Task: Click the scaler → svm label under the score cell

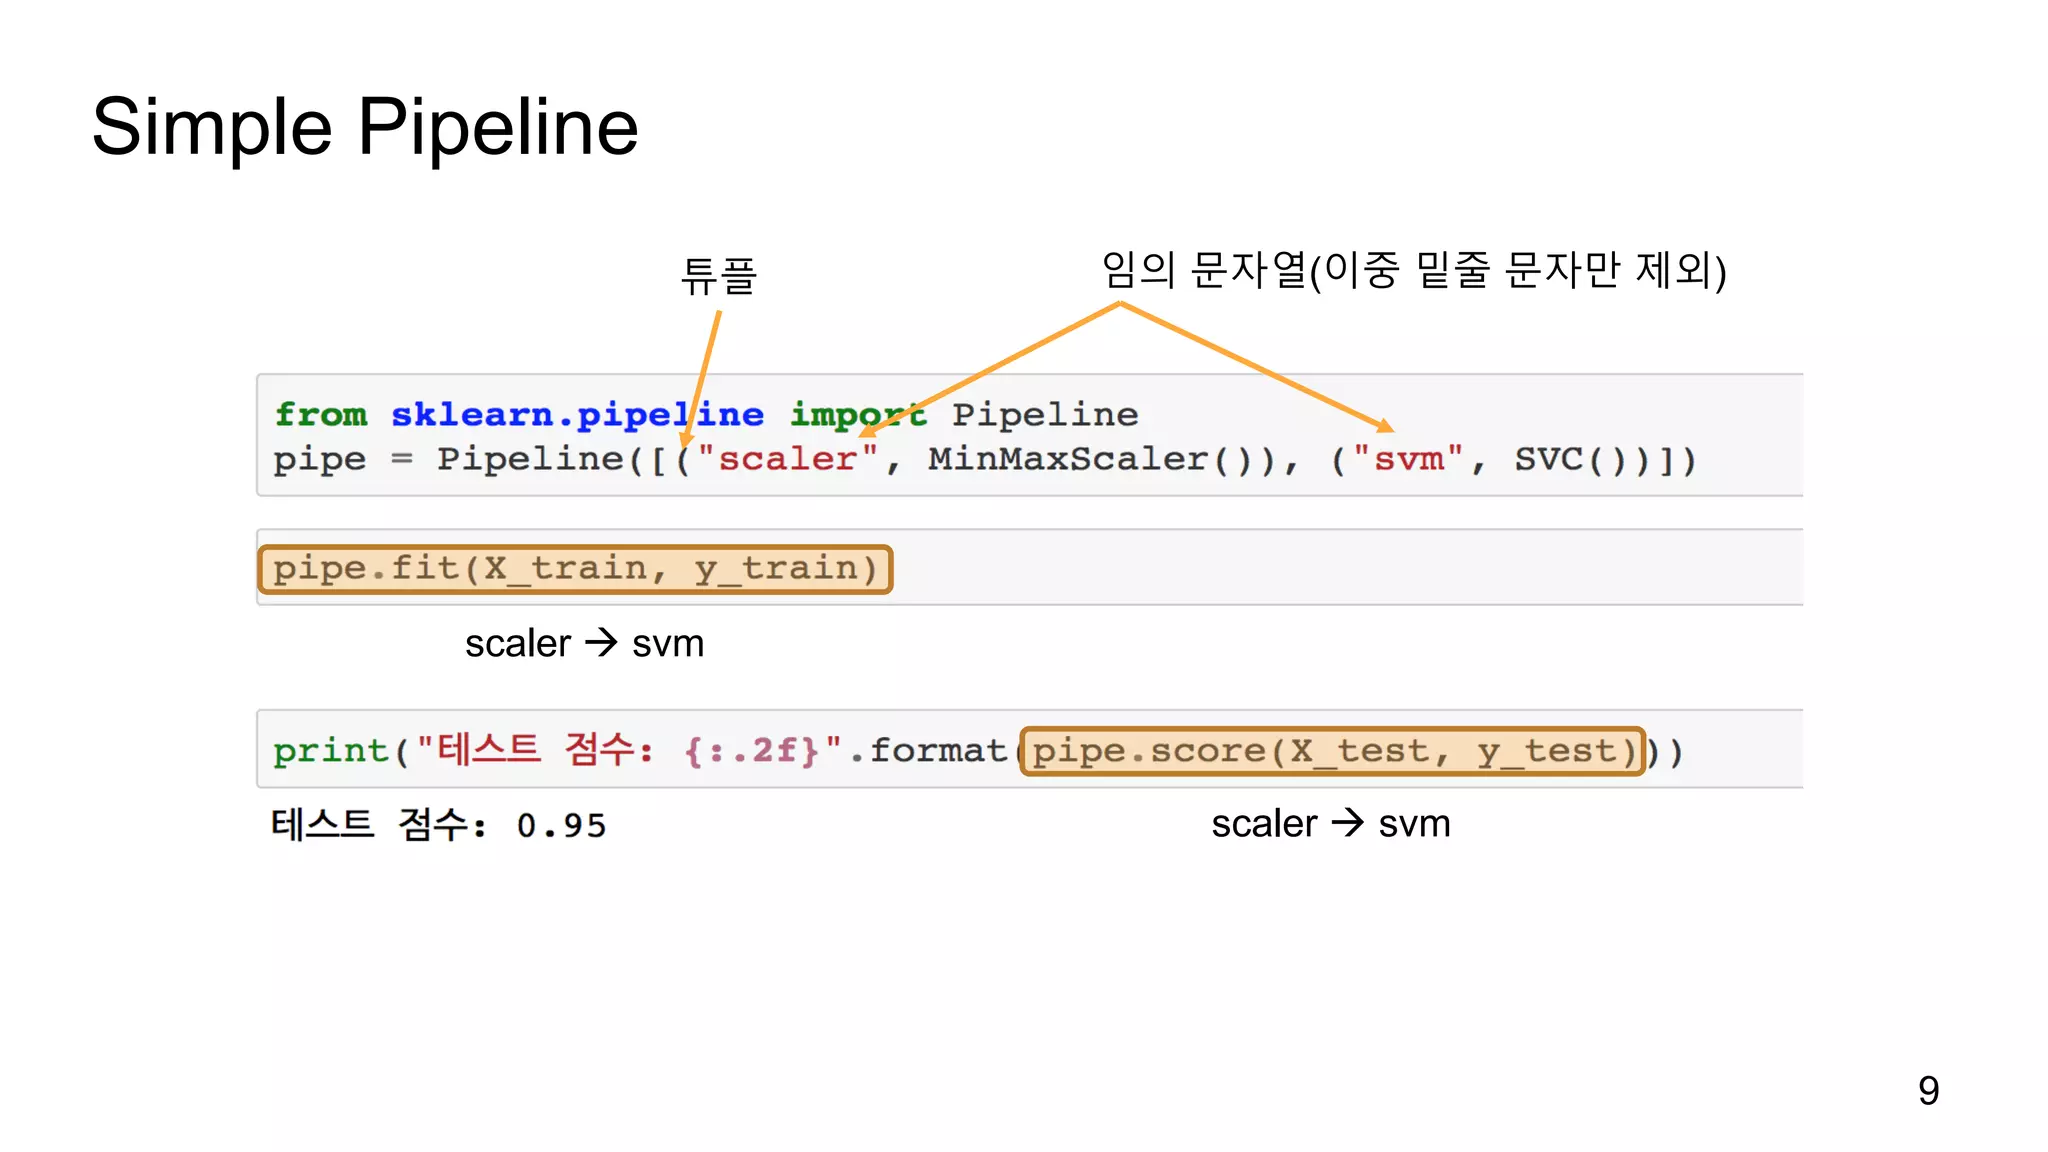Action: (1330, 824)
